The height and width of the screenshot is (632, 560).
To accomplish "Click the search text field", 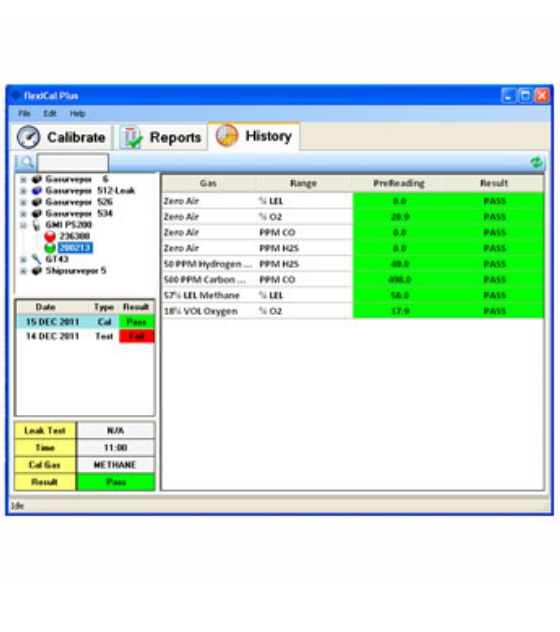I will 73,162.
